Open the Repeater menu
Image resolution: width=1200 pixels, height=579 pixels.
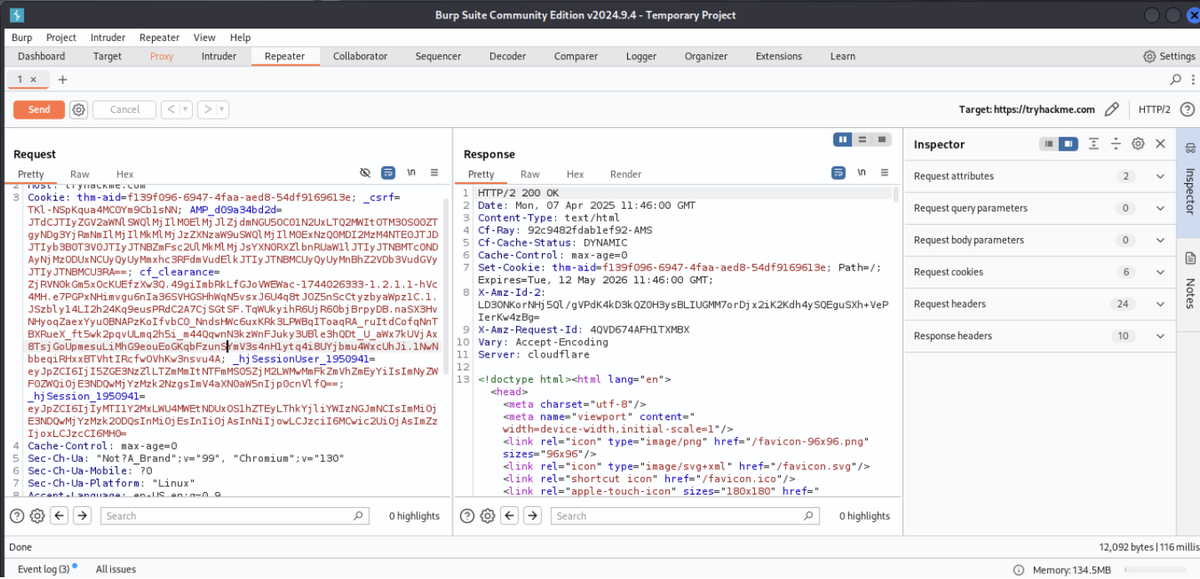click(159, 37)
